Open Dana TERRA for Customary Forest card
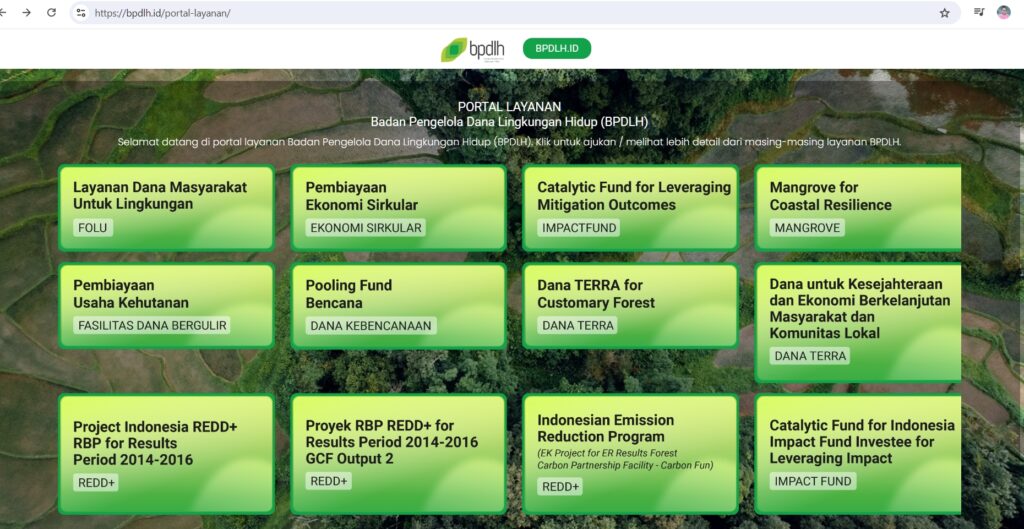 [630, 305]
